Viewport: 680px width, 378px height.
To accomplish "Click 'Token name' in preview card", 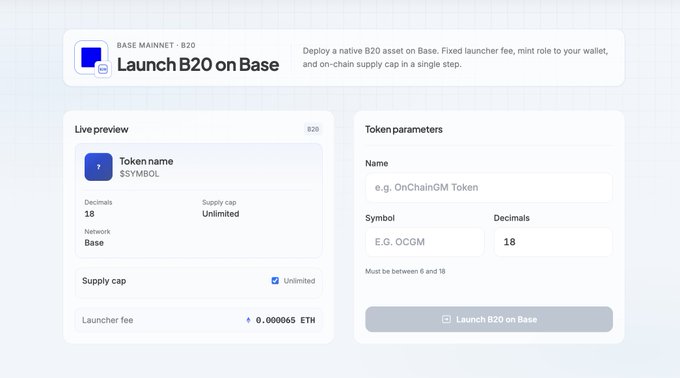I will pos(146,161).
